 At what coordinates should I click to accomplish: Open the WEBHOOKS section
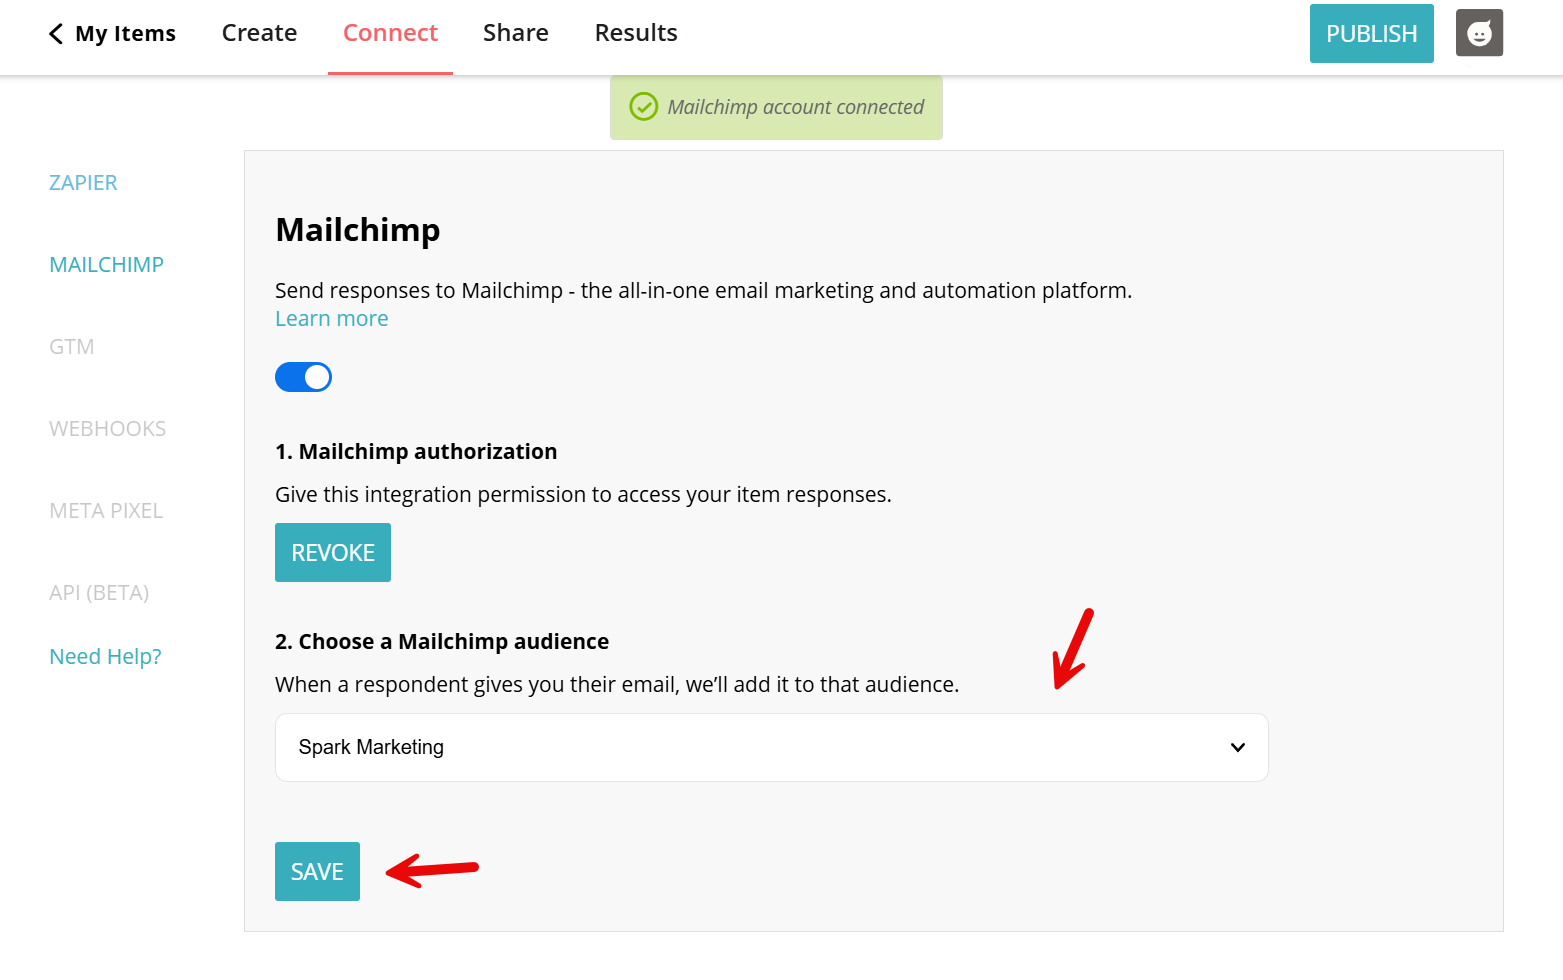tap(107, 428)
